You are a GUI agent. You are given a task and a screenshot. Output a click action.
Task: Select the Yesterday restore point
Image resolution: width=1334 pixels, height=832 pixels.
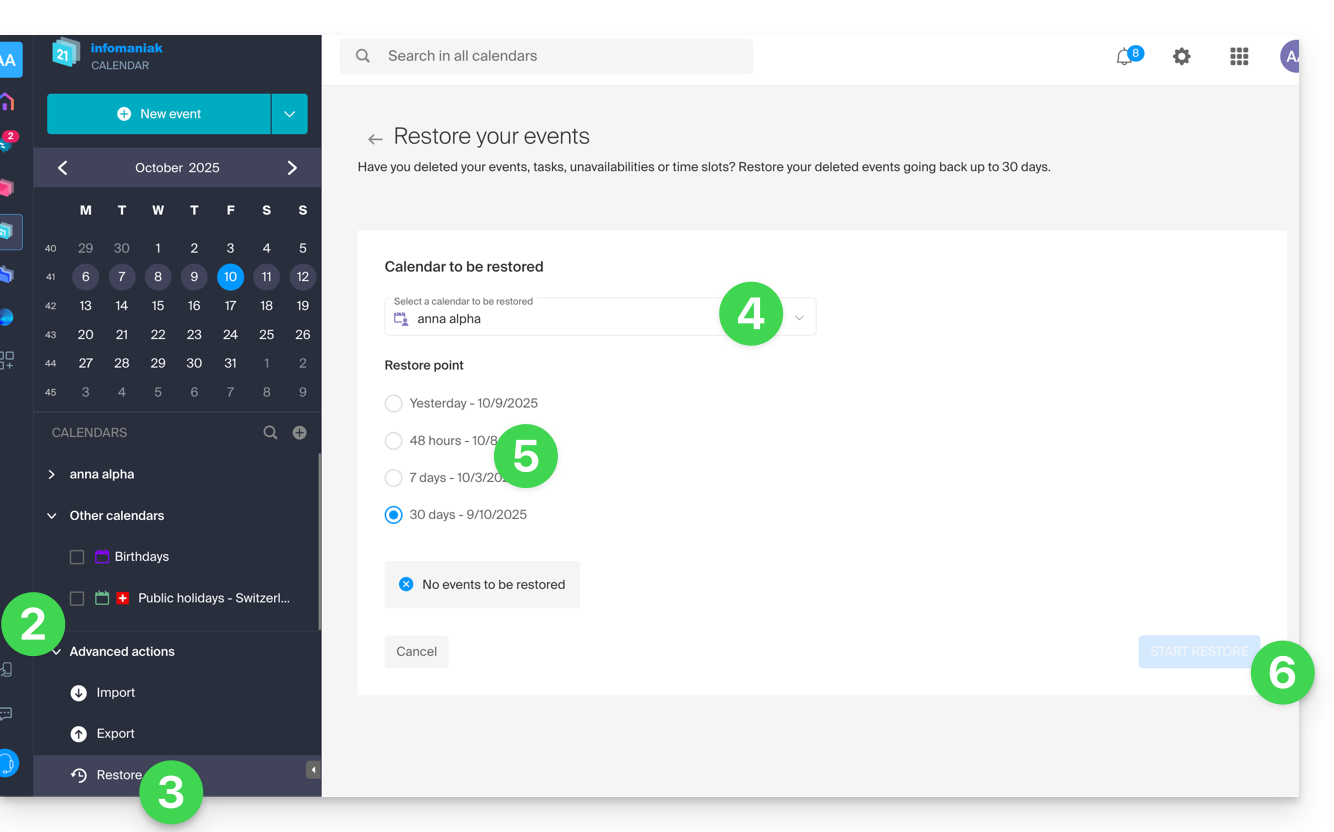pyautogui.click(x=394, y=403)
